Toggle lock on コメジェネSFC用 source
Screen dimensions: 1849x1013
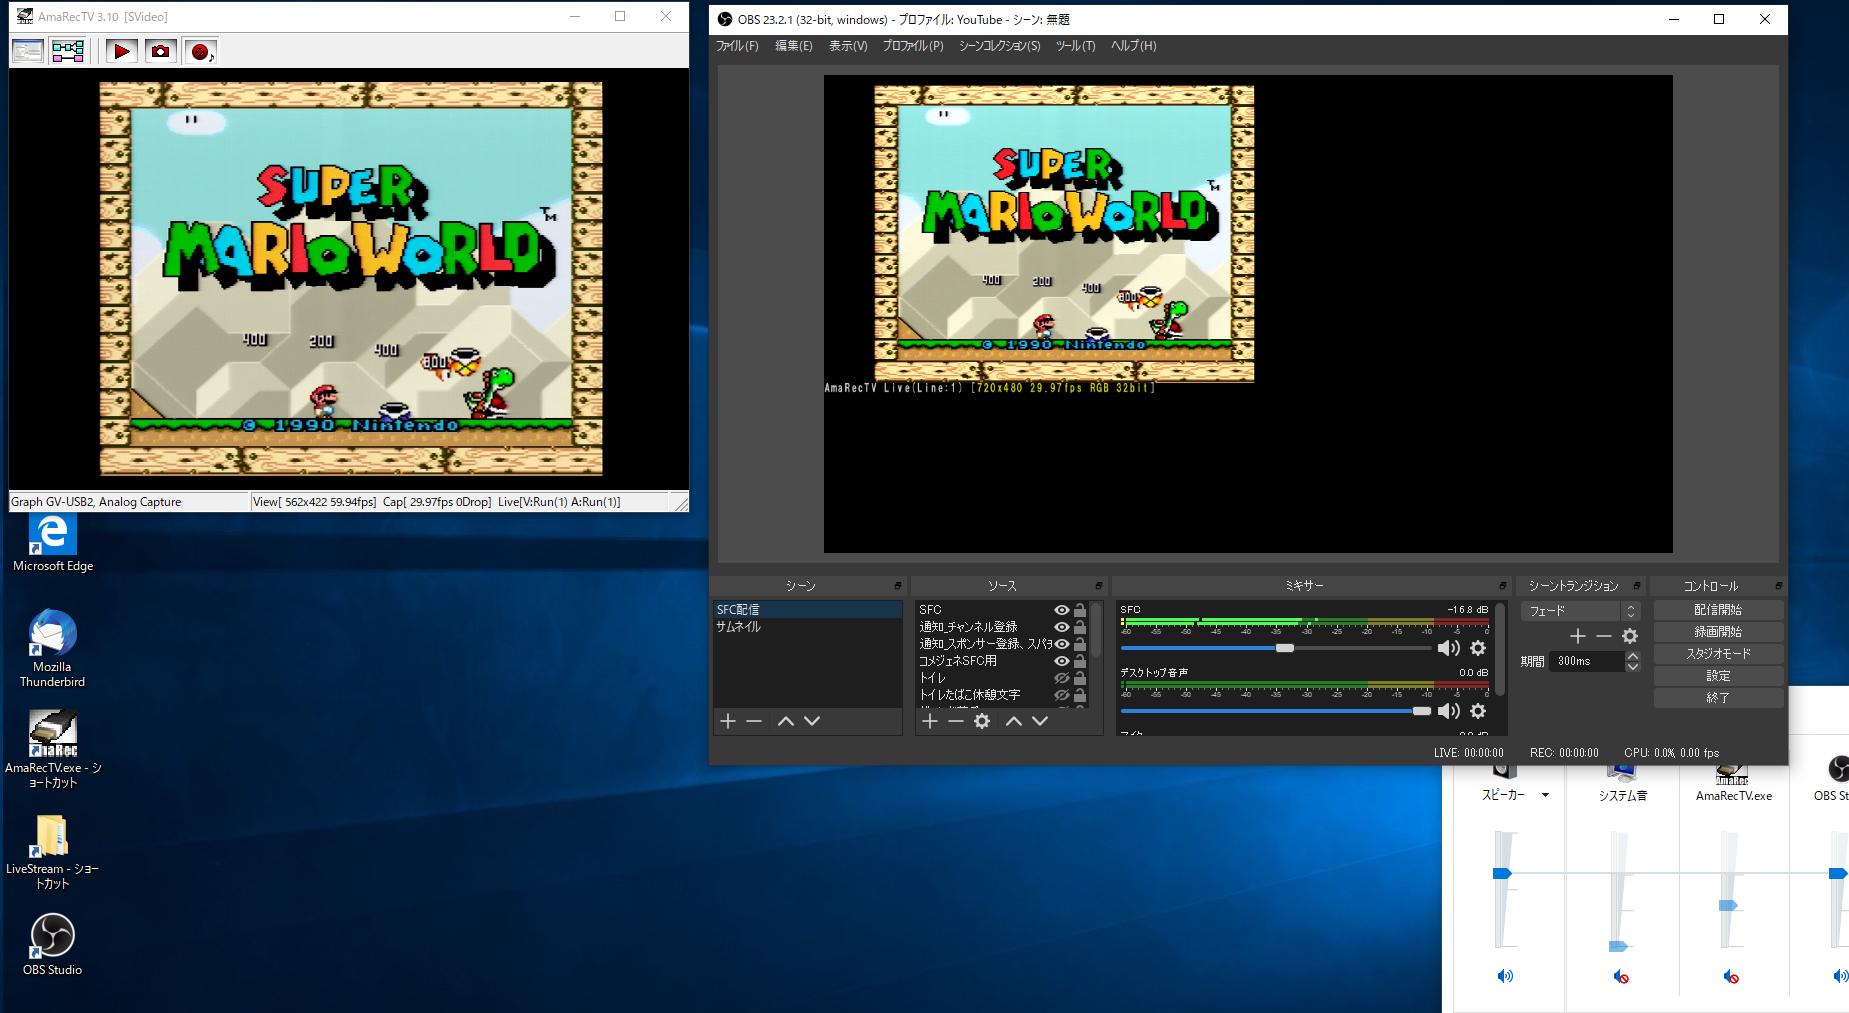[x=1080, y=661]
